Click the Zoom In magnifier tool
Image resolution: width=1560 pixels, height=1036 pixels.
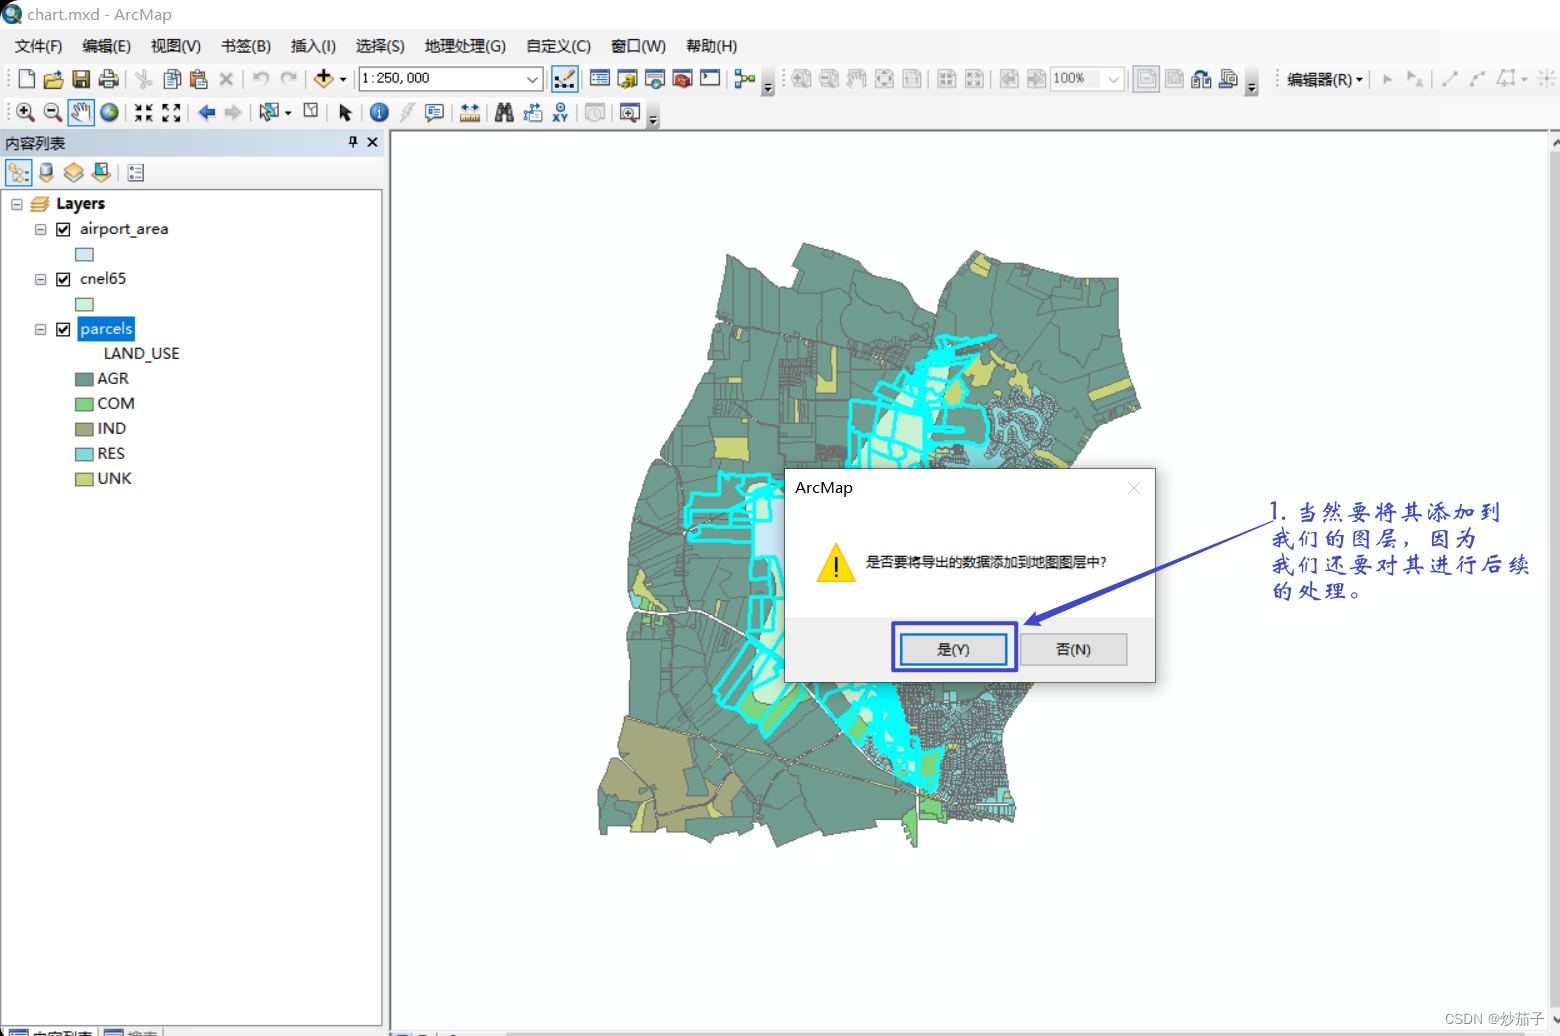tap(25, 112)
